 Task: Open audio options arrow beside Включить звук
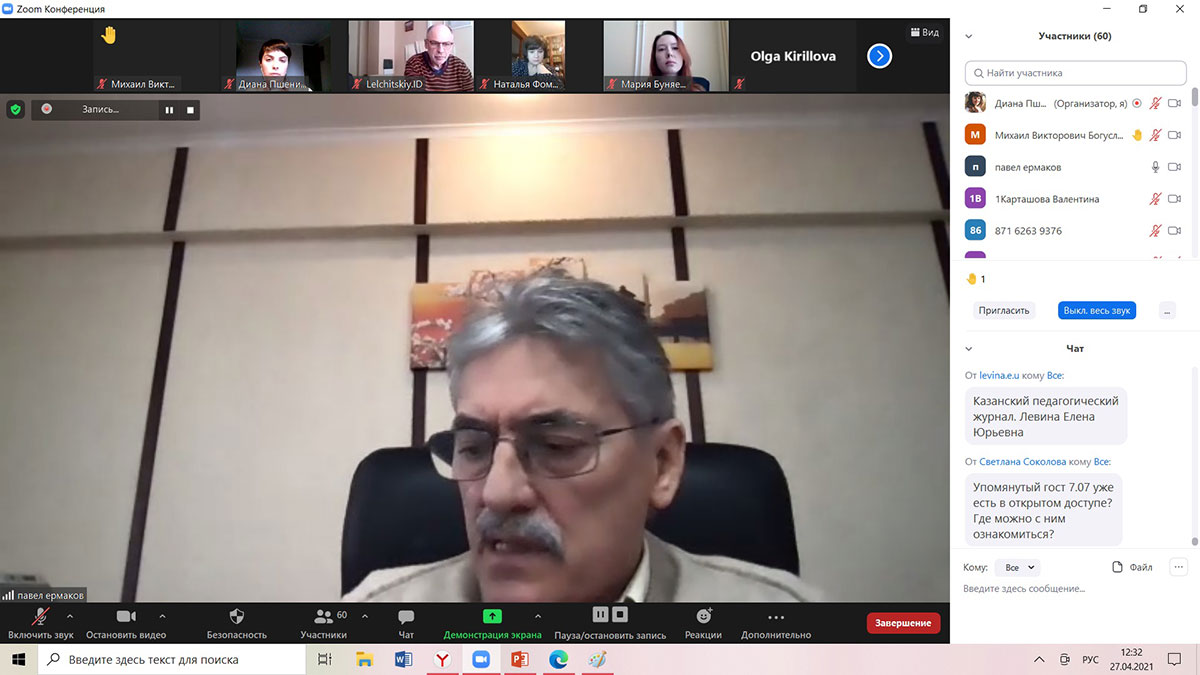[x=70, y=616]
